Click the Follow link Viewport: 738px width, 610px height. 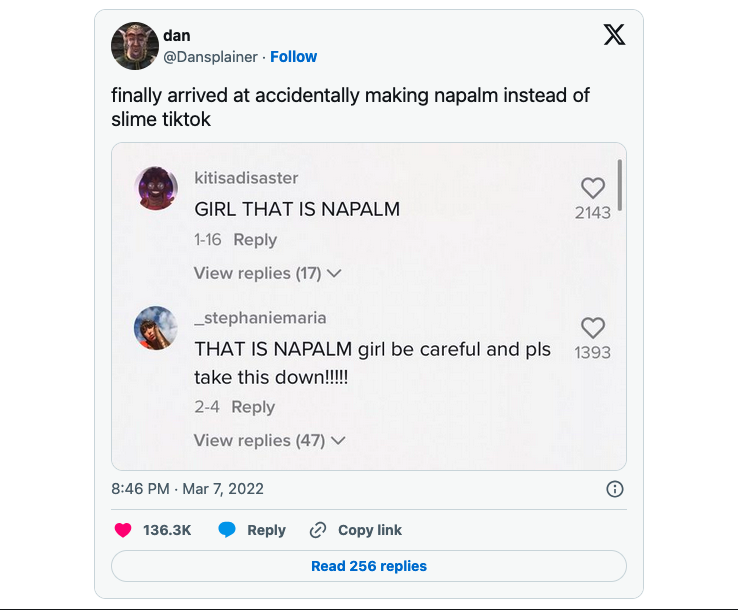(x=293, y=57)
